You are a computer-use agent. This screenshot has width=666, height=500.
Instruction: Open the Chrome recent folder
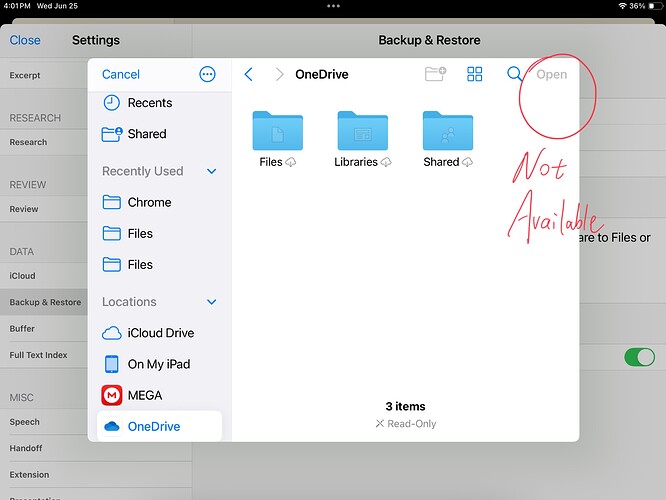(159, 202)
